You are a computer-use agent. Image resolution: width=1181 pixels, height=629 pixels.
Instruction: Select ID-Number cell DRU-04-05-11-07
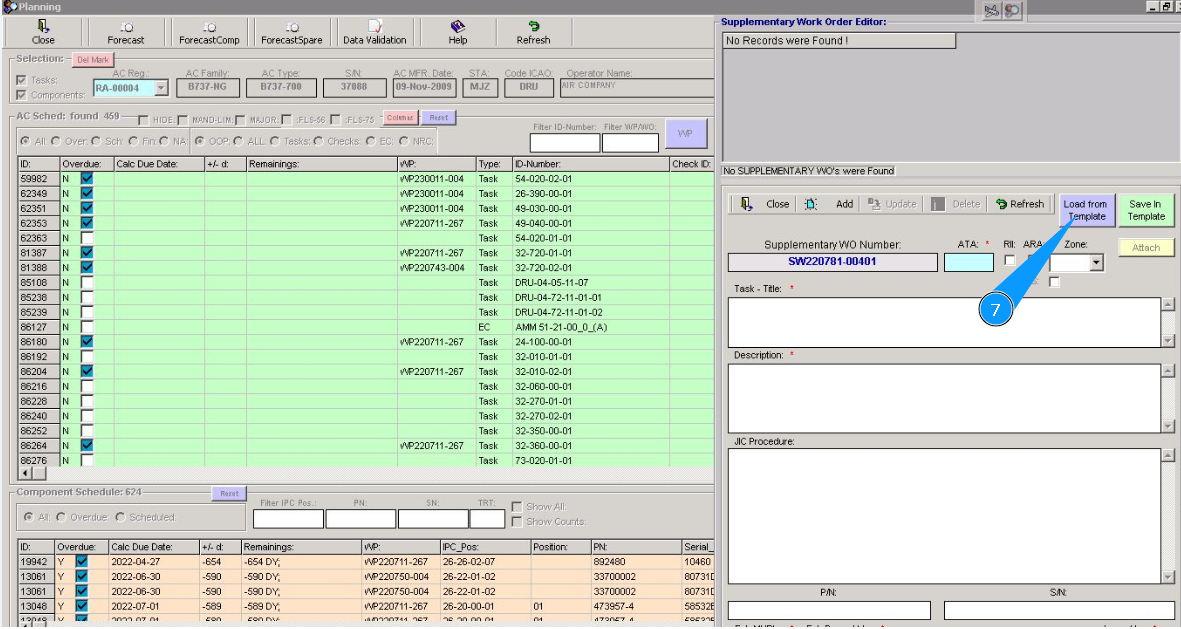(590, 282)
